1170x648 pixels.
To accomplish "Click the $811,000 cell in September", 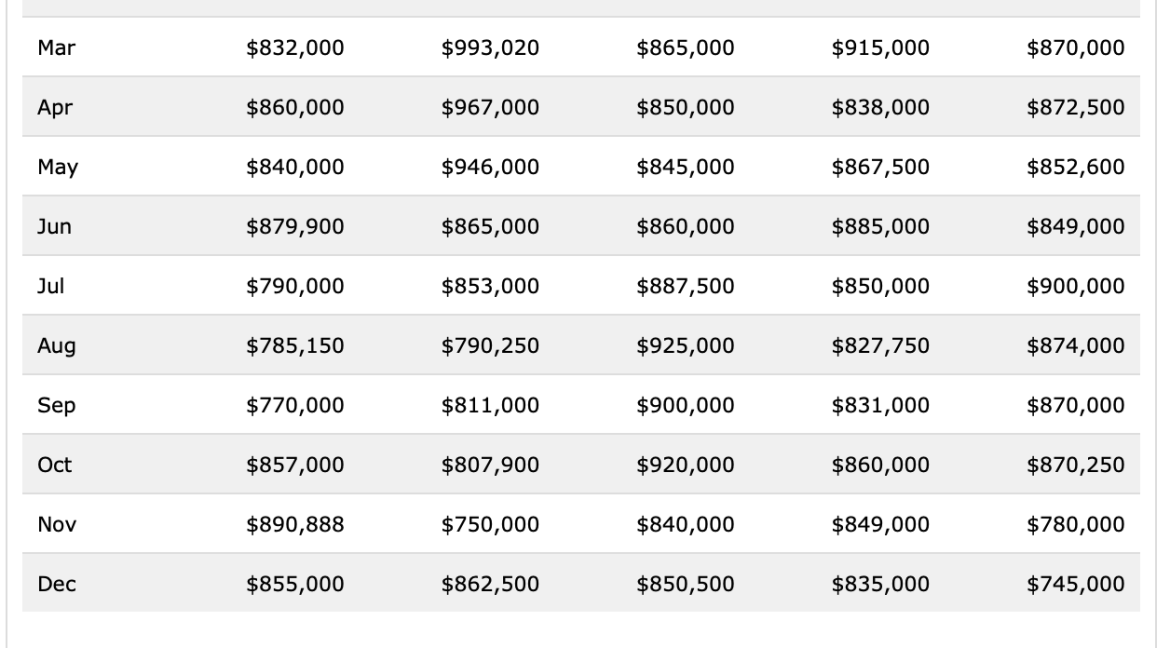I will (491, 404).
